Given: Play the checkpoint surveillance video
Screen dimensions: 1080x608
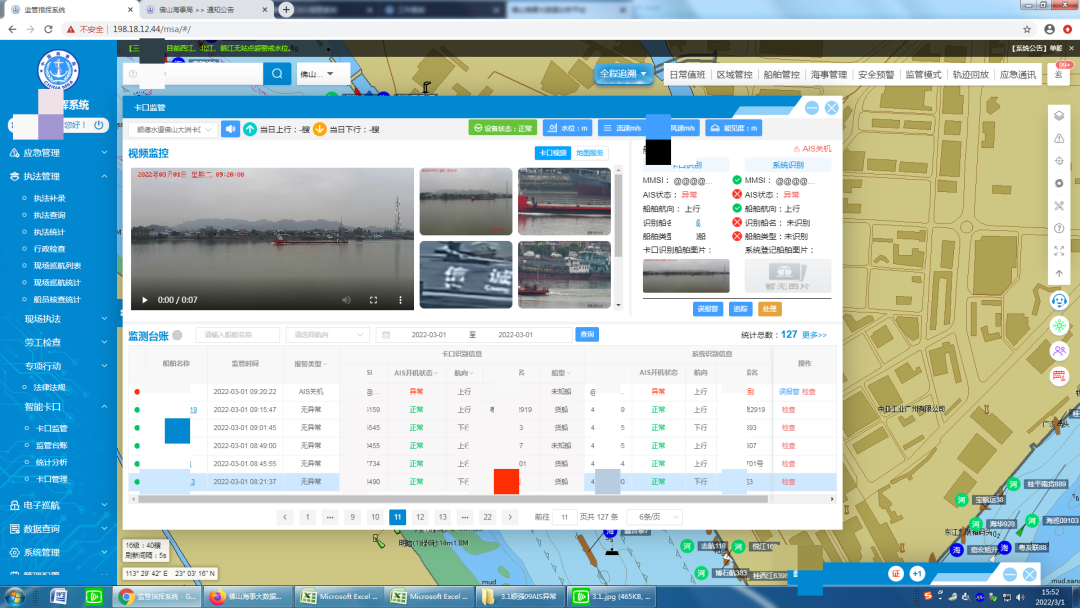Looking at the screenshot, I should 144,300.
